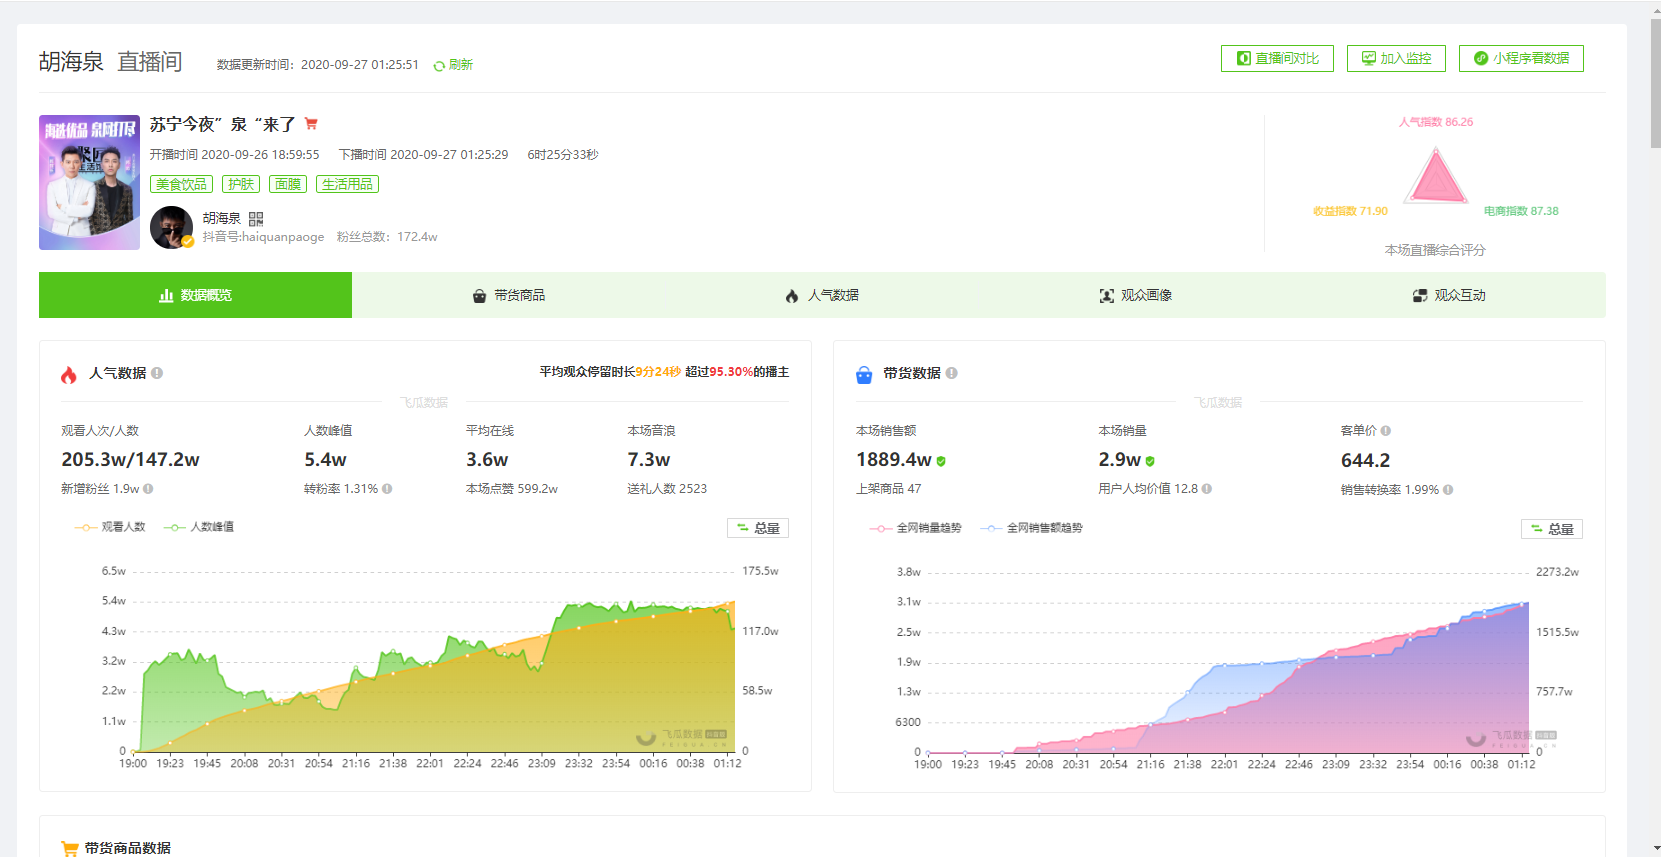
Task: Click the 刷新 link
Action: click(460, 65)
